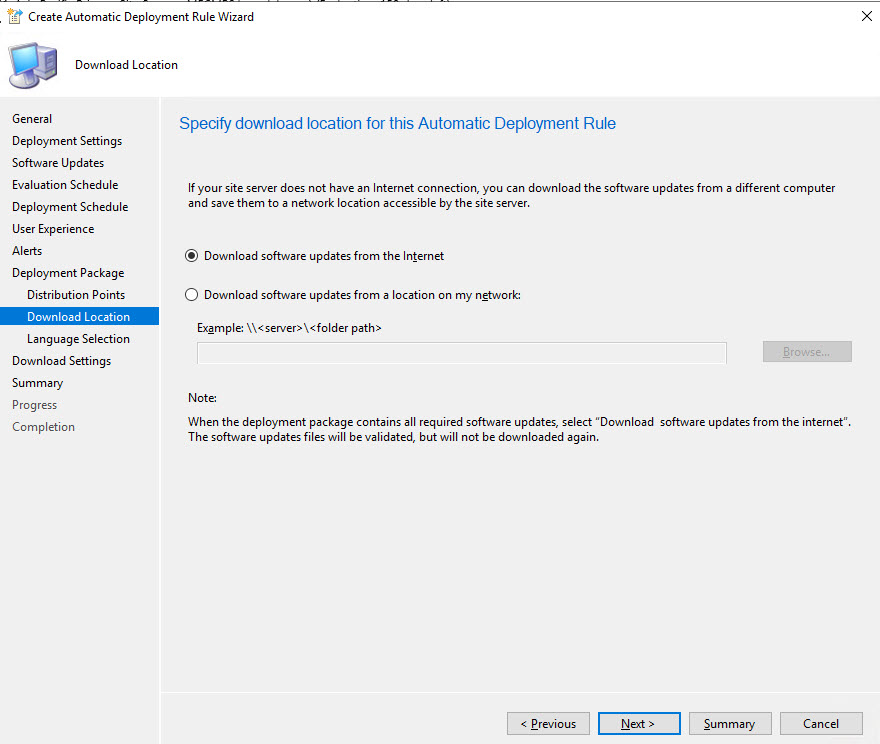Navigate to User Experience step
The height and width of the screenshot is (744, 880).
pos(53,229)
